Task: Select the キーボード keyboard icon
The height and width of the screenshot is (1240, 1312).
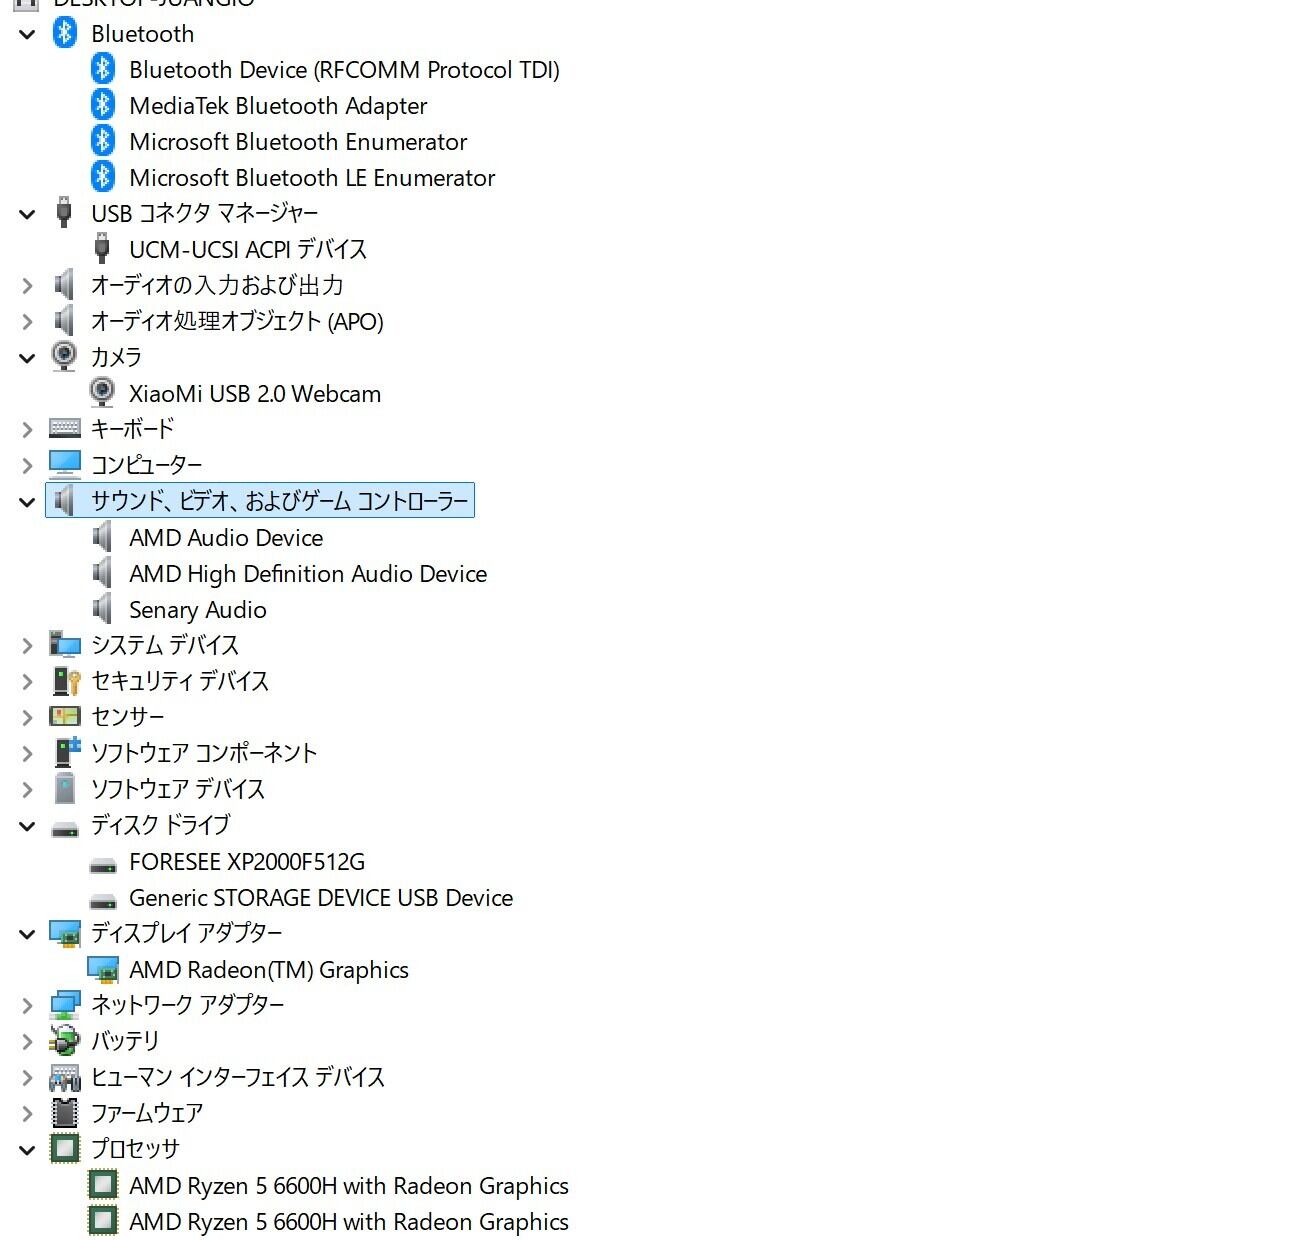Action: (65, 429)
